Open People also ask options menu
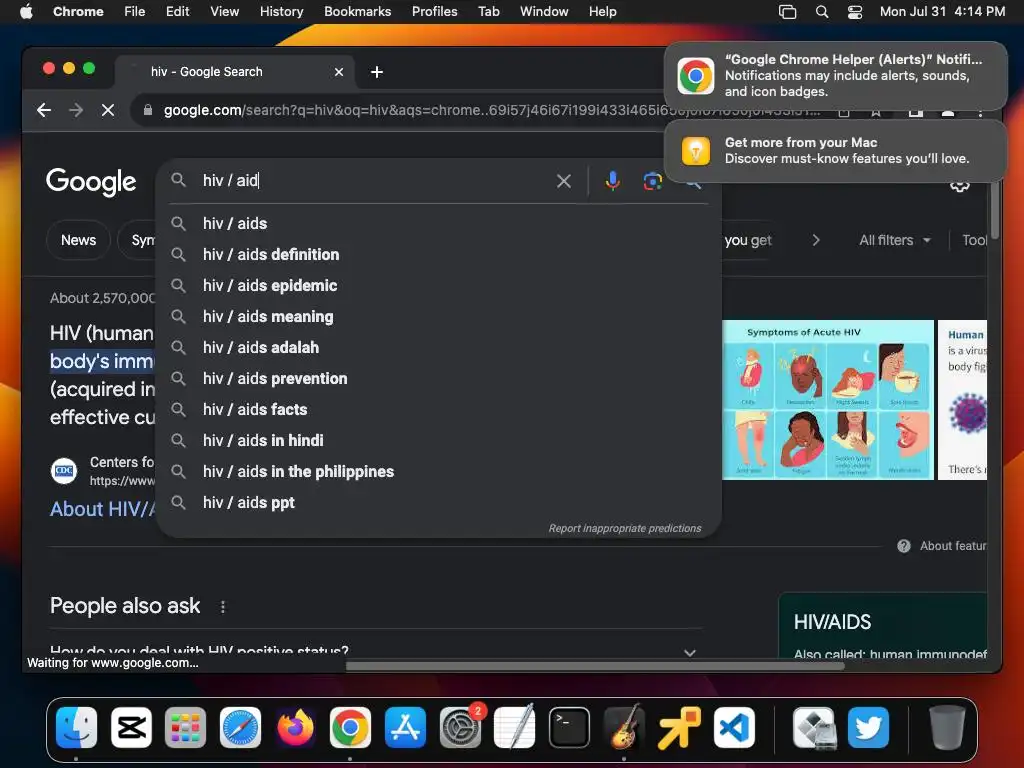This screenshot has width=1024, height=768. point(223,607)
